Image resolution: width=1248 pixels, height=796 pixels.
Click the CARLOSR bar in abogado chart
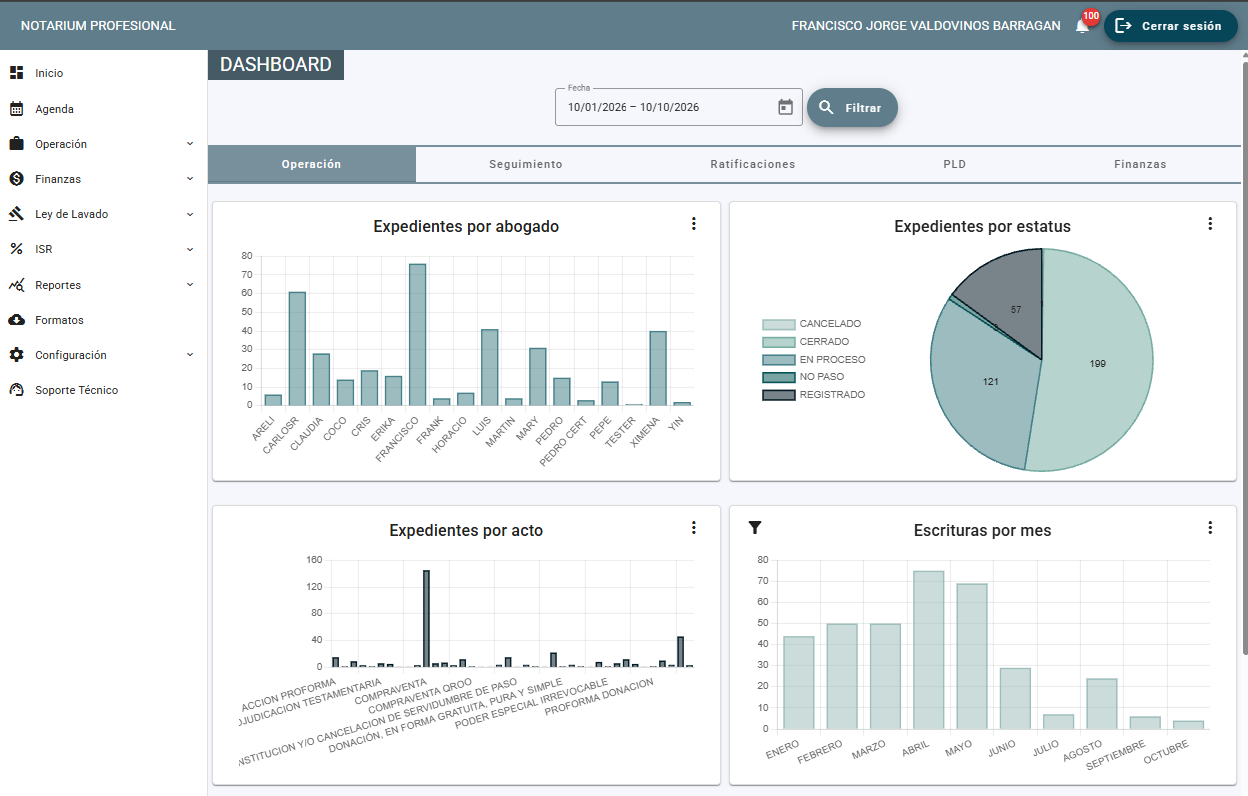click(x=297, y=349)
